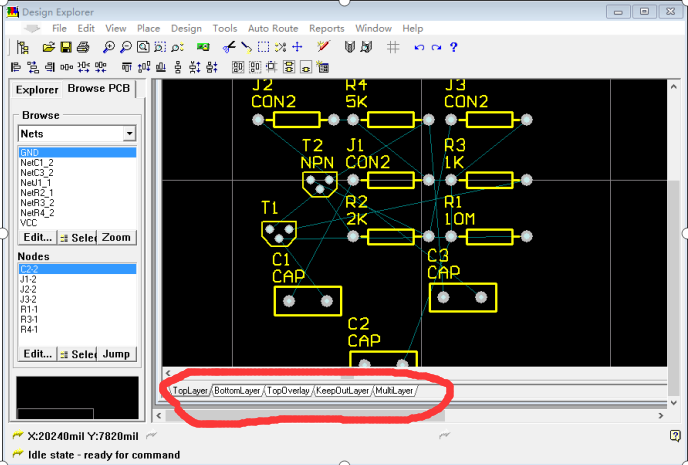Select the KeepOutLayer layer tab
Viewport: 688px width, 465px height.
(342, 390)
